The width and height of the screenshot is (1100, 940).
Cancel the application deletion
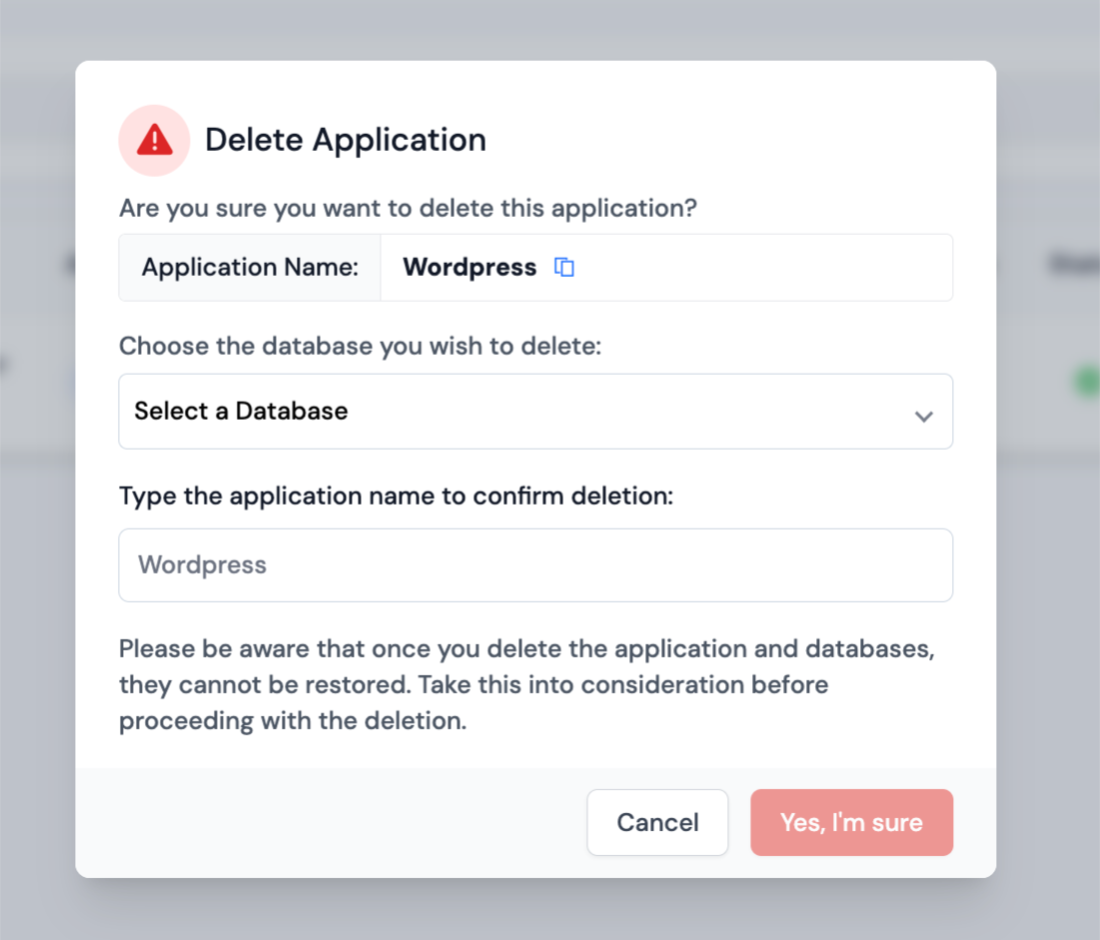(657, 822)
